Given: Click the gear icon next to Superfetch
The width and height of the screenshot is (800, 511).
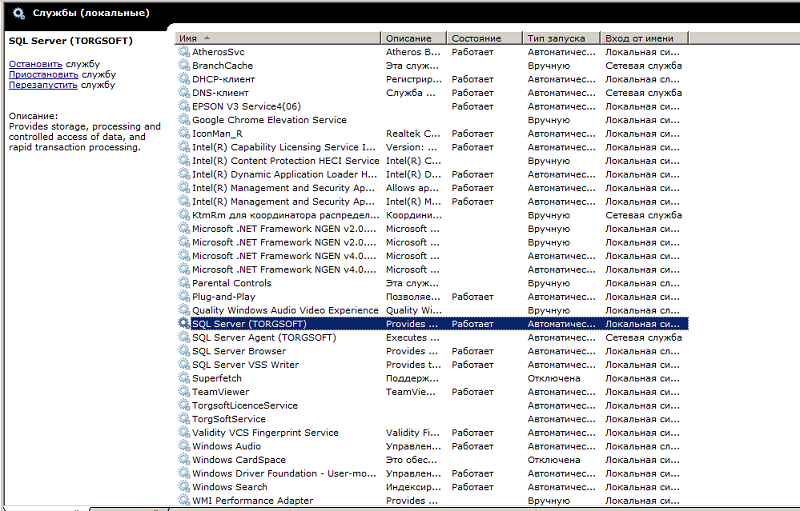Looking at the screenshot, I should (183, 379).
